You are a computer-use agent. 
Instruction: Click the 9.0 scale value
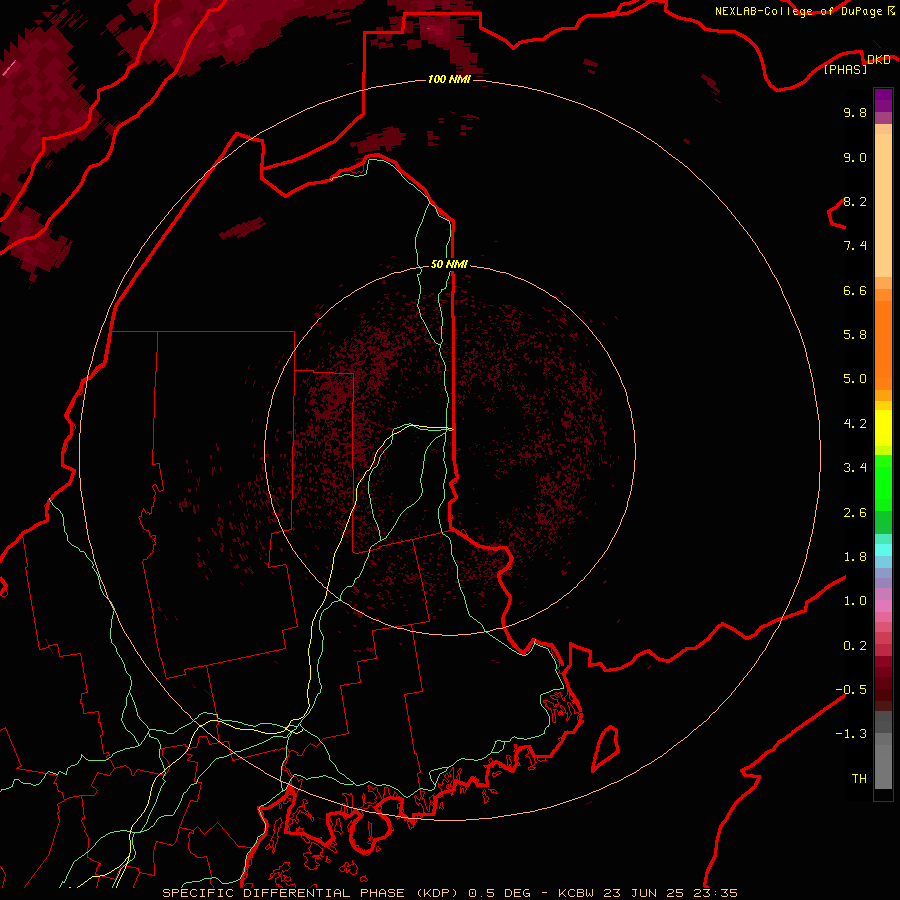855,157
